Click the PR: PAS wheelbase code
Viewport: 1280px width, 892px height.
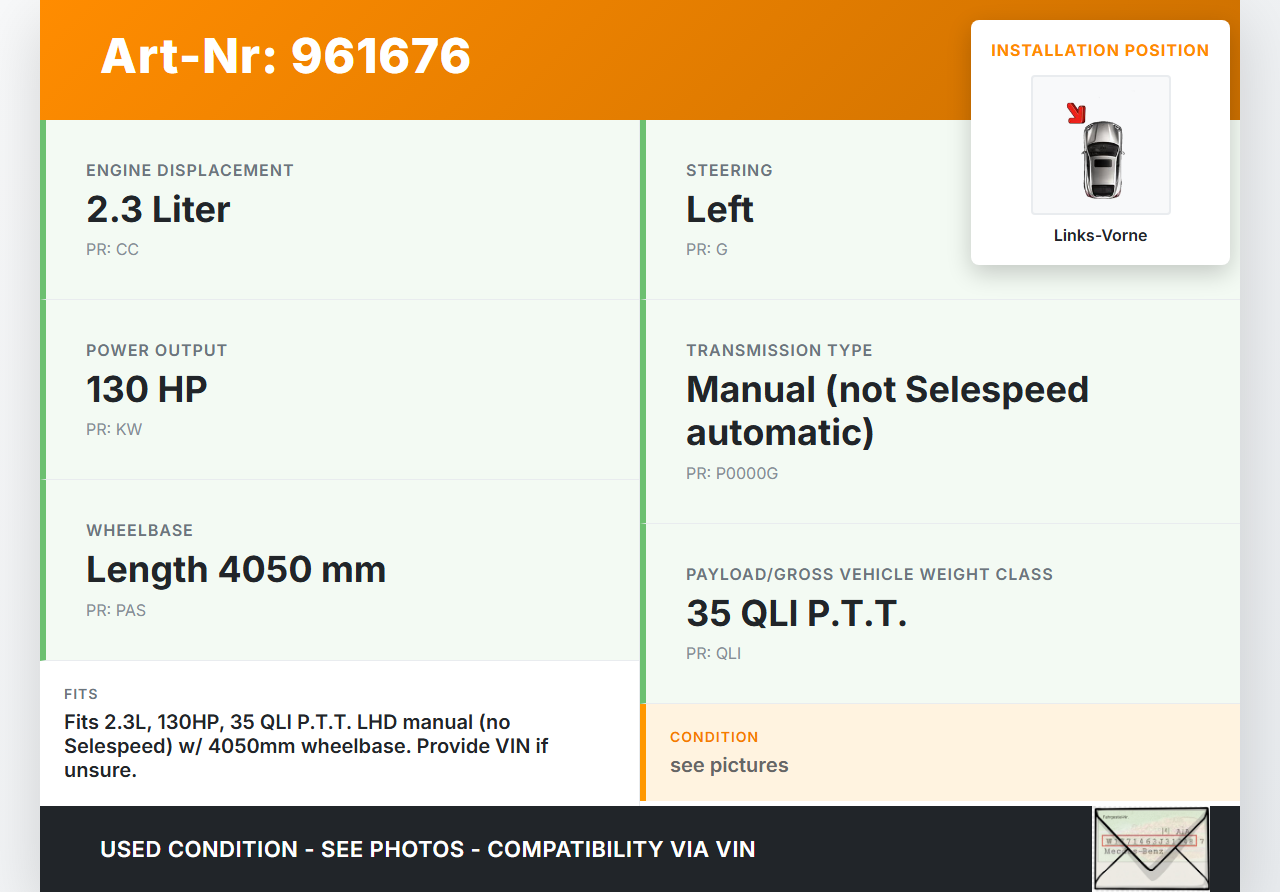[x=116, y=610]
